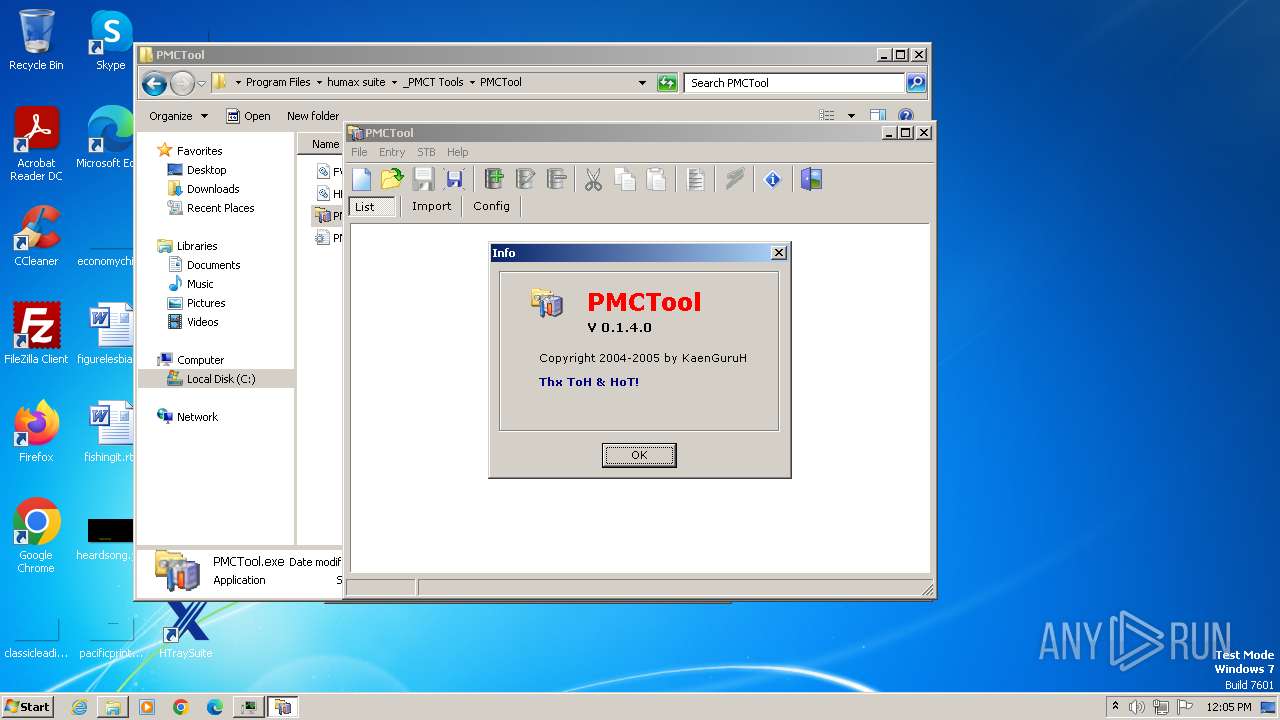This screenshot has height=720, width=1280.
Task: Click Organize dropdown in Explorer window
Action: (x=178, y=116)
